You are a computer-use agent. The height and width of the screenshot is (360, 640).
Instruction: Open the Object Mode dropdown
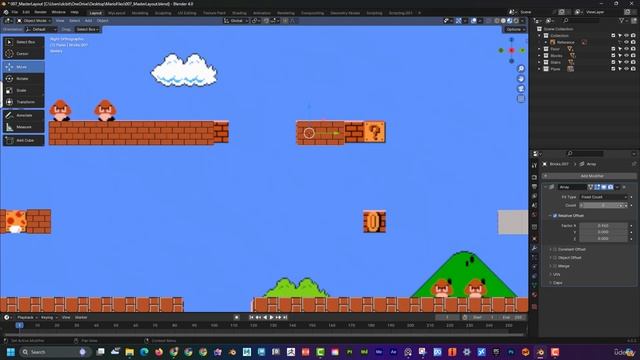point(34,20)
